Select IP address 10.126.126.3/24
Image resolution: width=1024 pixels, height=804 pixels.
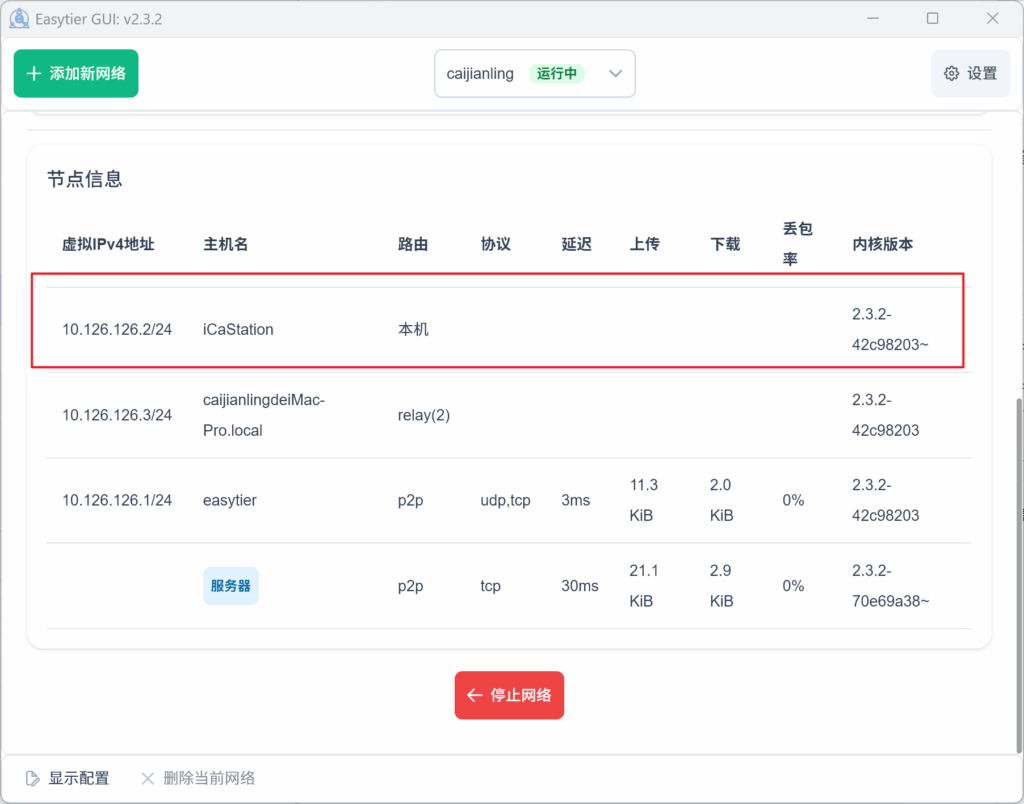click(117, 415)
